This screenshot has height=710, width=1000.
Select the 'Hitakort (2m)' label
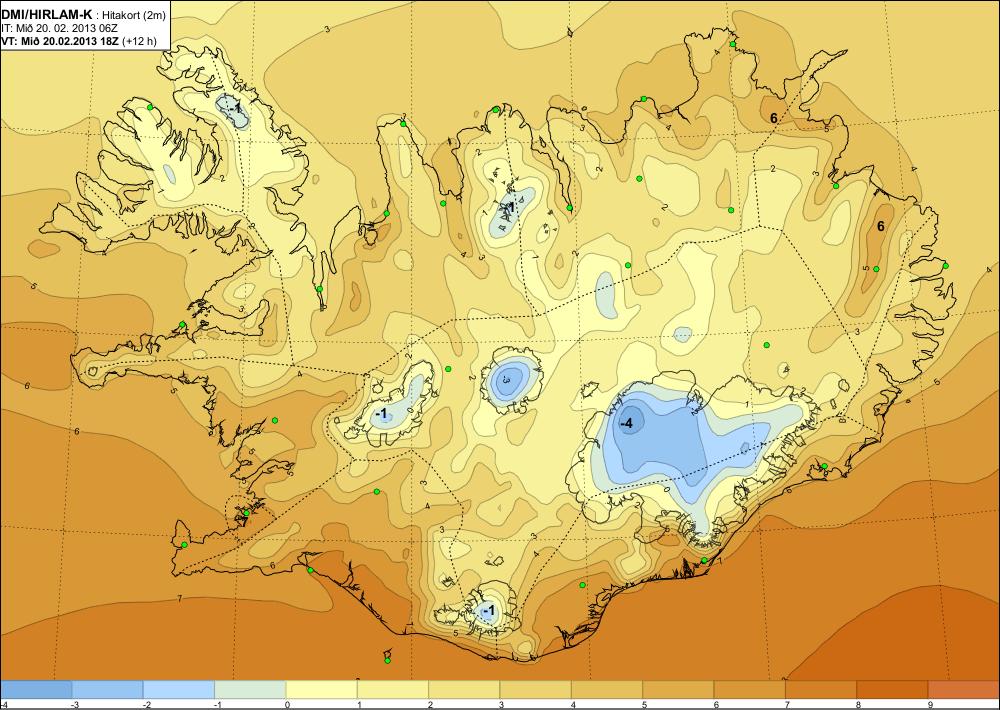tap(135, 16)
